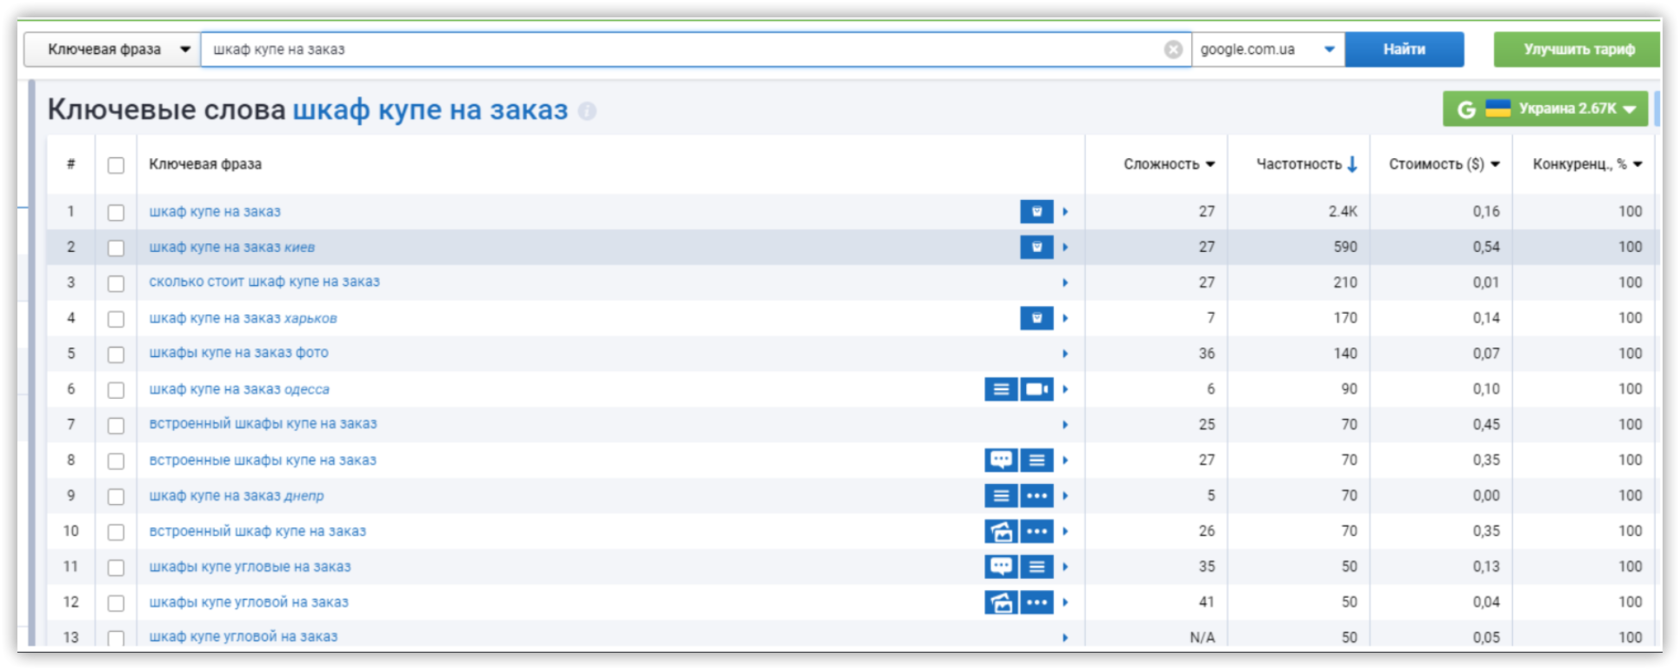Click the 'Улучшить тариф' green button
This screenshot has height=670, width=1680.
(1578, 49)
